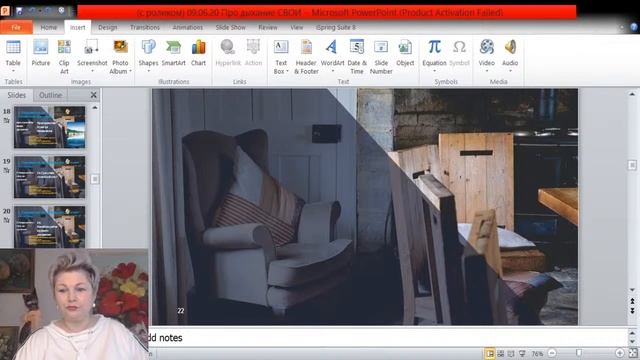Viewport: 640px width, 360px height.
Task: Close the slides thumbnail pane
Action: [93, 95]
